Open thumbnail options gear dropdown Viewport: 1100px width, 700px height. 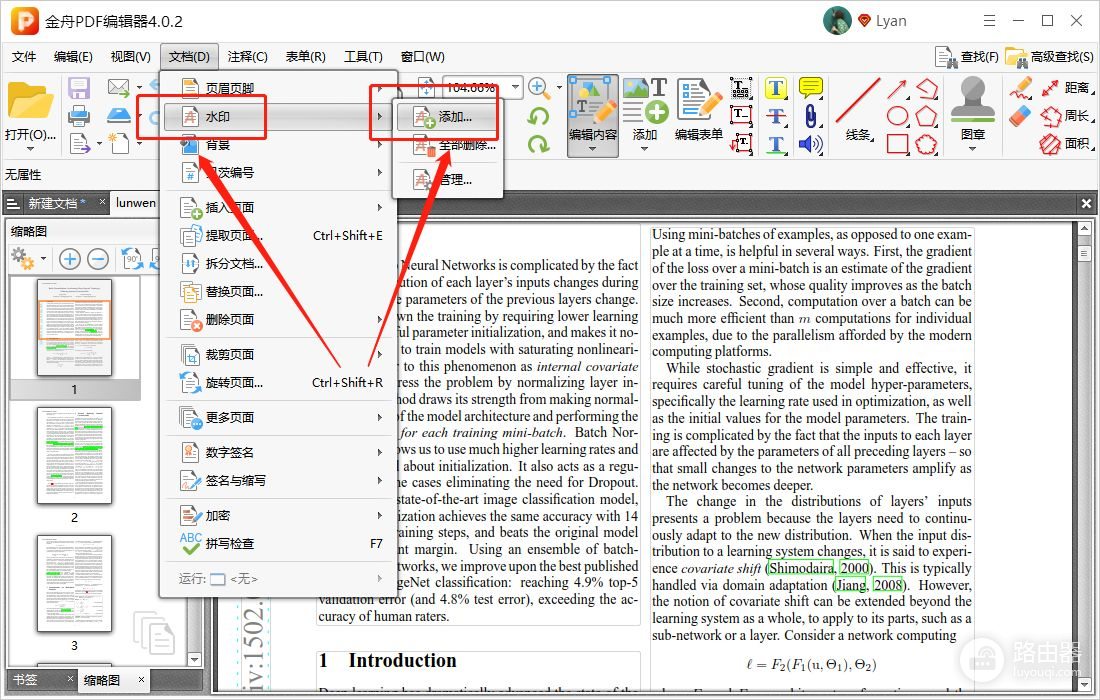pyautogui.click(x=44, y=260)
